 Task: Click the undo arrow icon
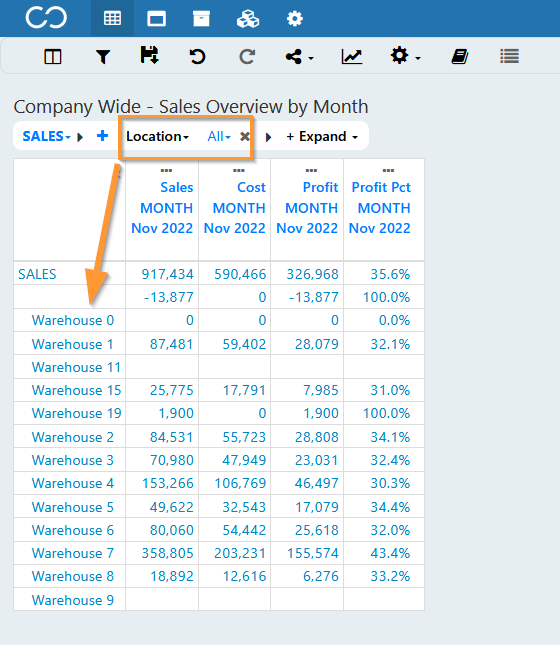pyautogui.click(x=198, y=56)
